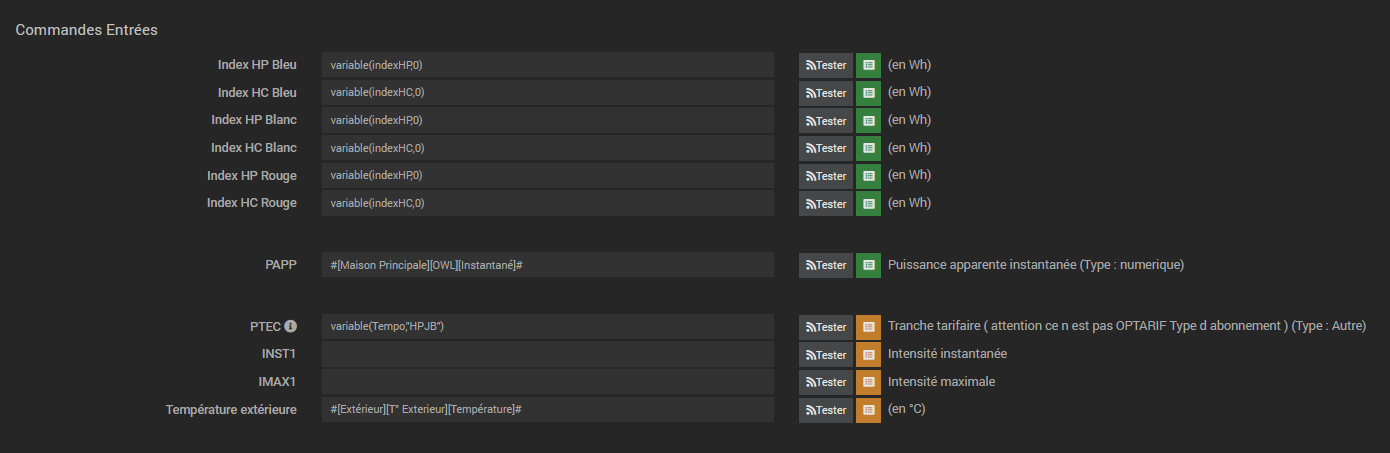Screen dimensions: 1390x453
Task: Test the Température extérieure command
Action: [x=826, y=410]
